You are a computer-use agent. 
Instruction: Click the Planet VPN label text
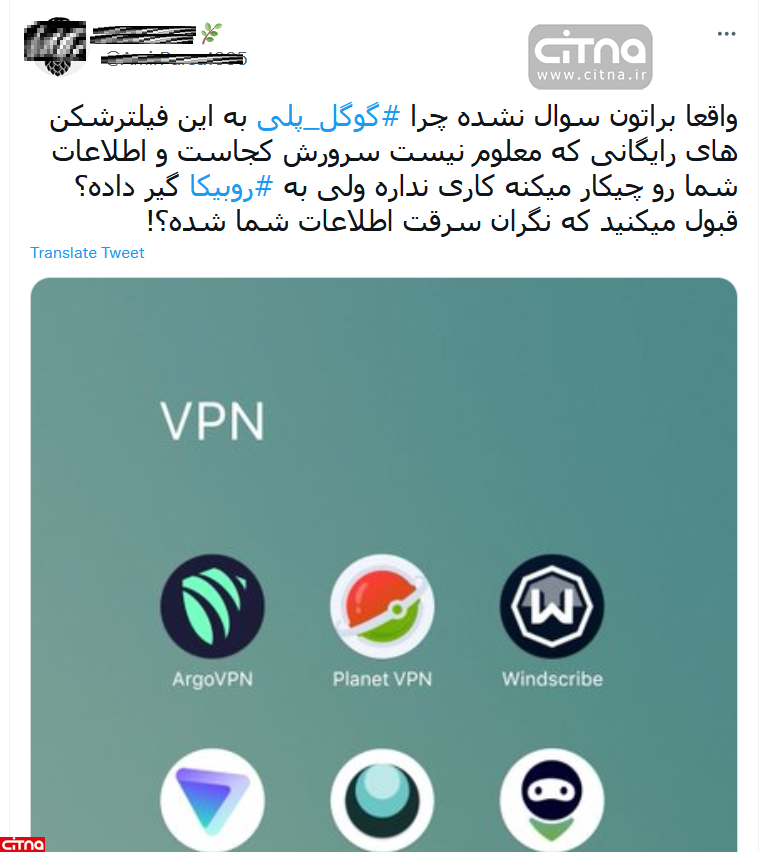point(382,679)
